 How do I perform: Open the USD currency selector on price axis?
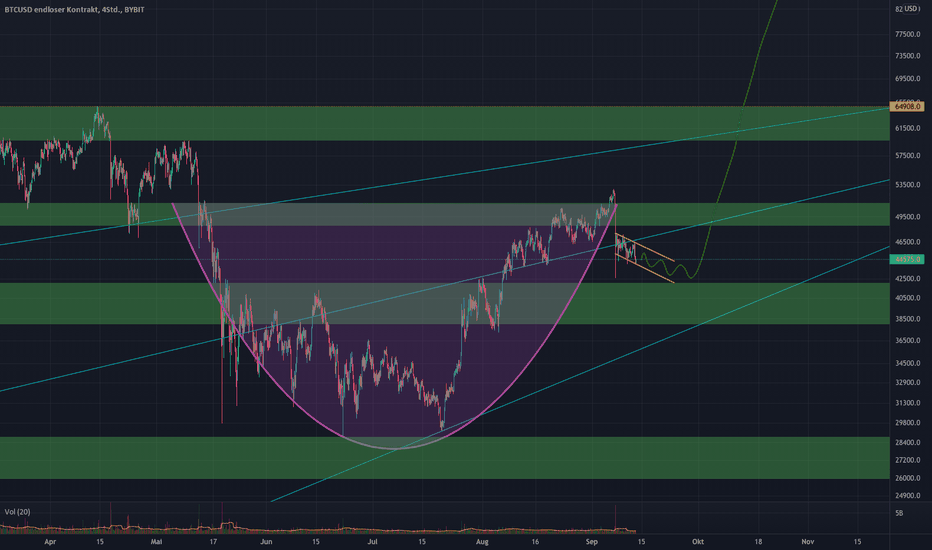pos(911,9)
